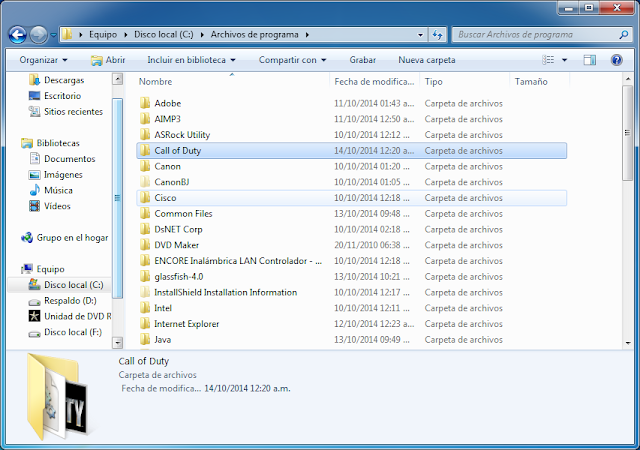Click the AIMP3 folder icon

pos(145,119)
